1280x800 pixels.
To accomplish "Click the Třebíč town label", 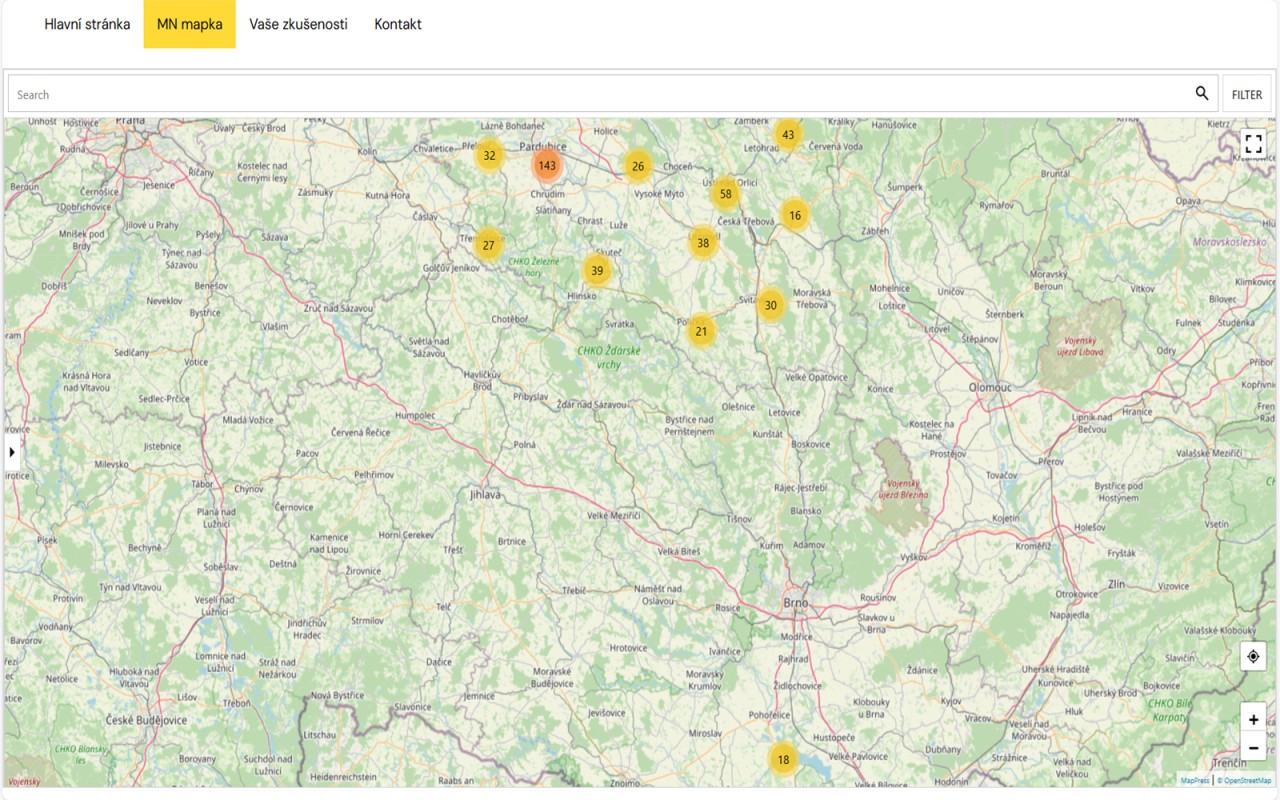I will pos(573,591).
